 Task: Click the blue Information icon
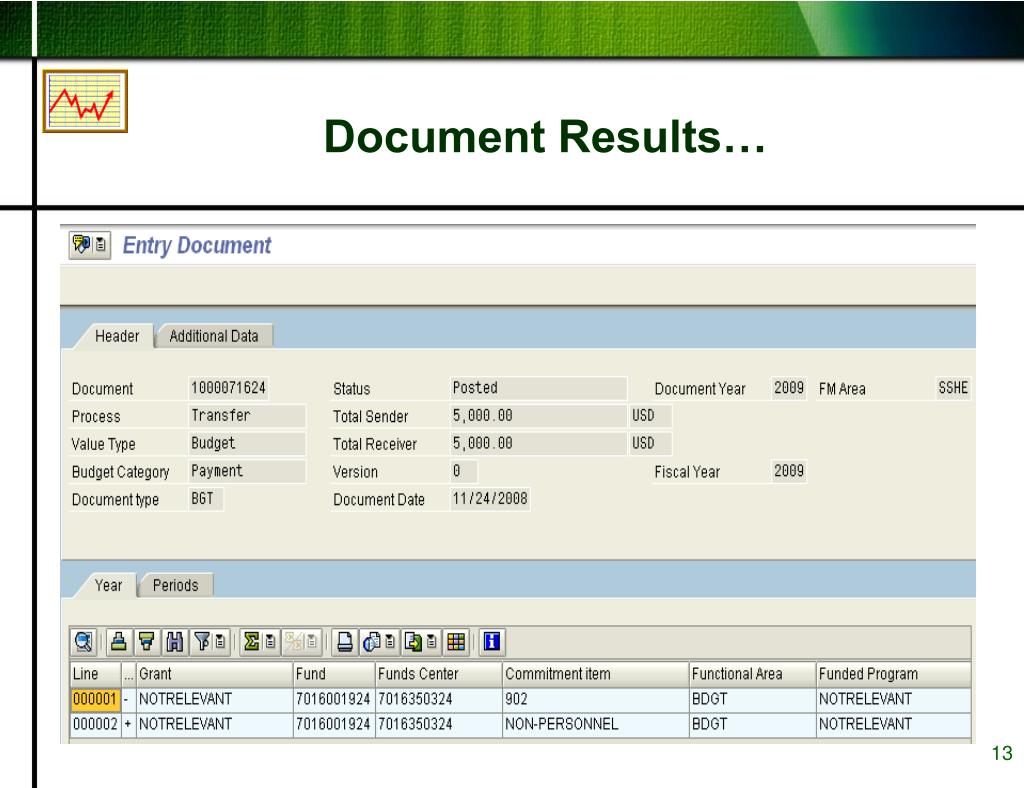click(491, 641)
